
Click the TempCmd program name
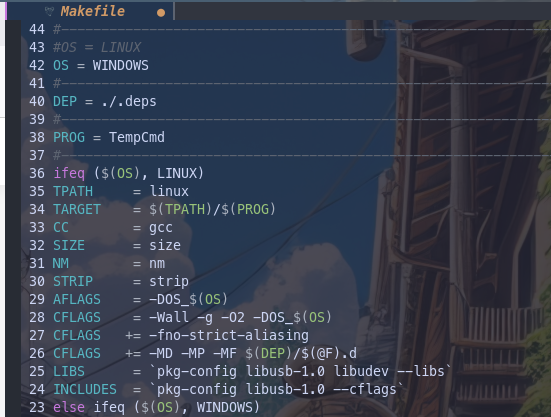[x=137, y=137]
